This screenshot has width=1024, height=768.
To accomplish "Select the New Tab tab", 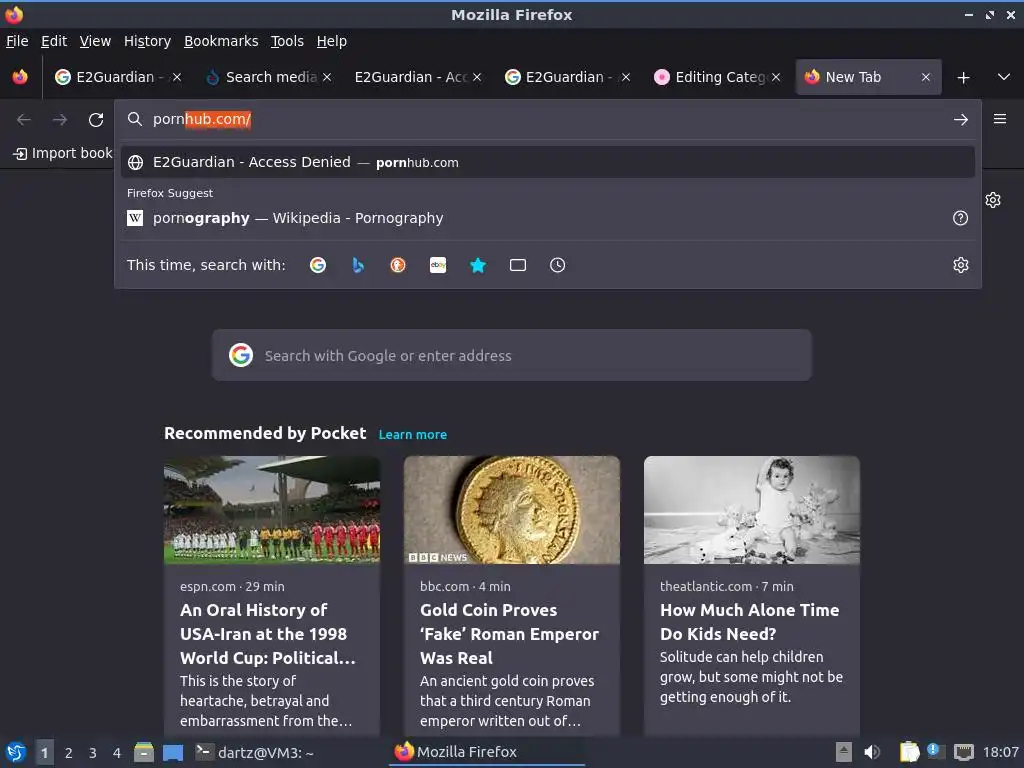I will pos(868,77).
